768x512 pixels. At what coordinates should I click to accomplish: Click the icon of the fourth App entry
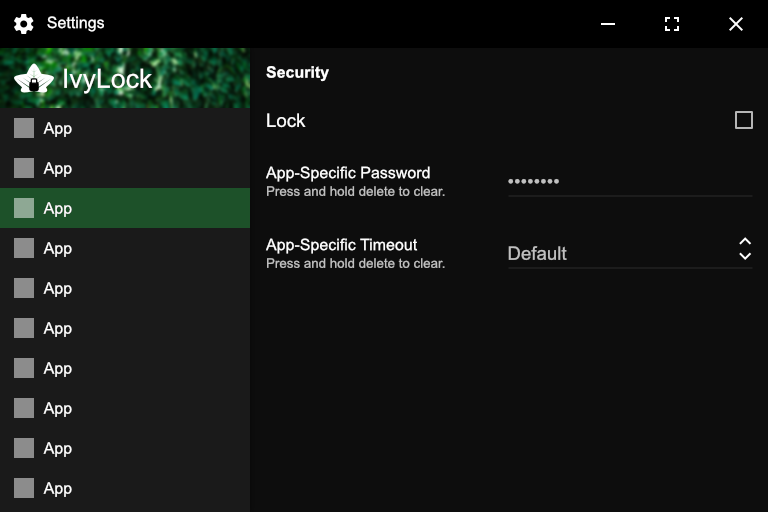(x=24, y=248)
